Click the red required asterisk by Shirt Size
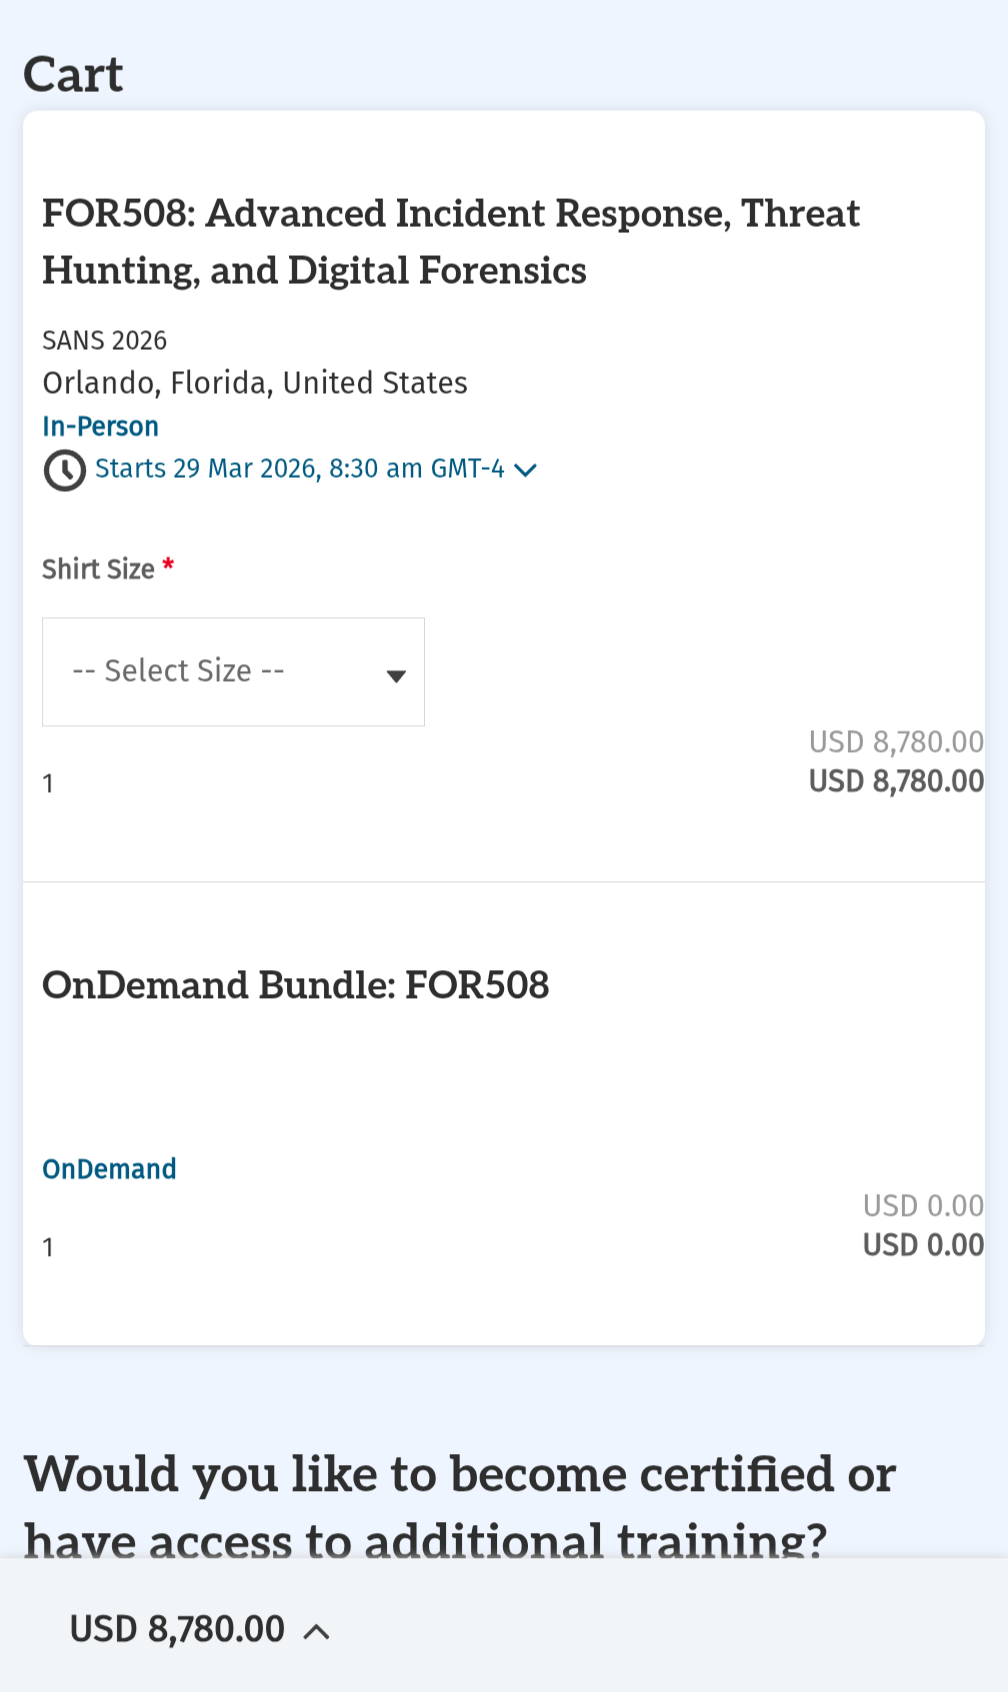This screenshot has height=1692, width=1008. click(x=168, y=566)
